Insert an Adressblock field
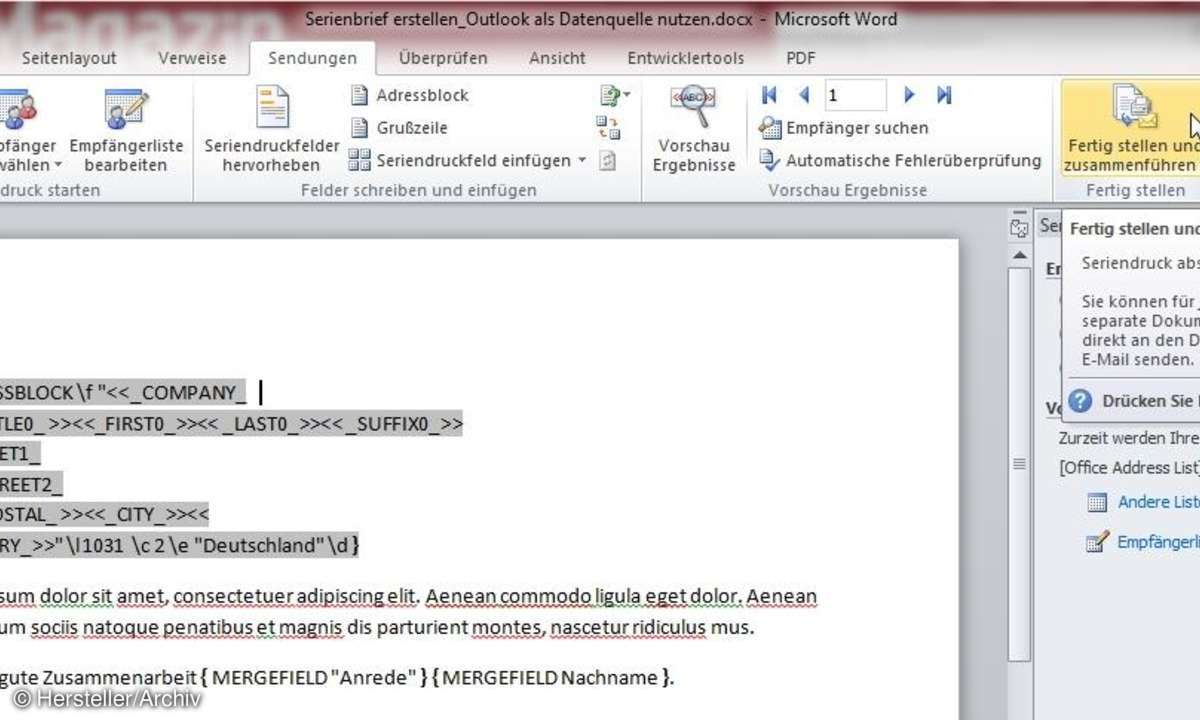1200x720 pixels. tap(410, 96)
